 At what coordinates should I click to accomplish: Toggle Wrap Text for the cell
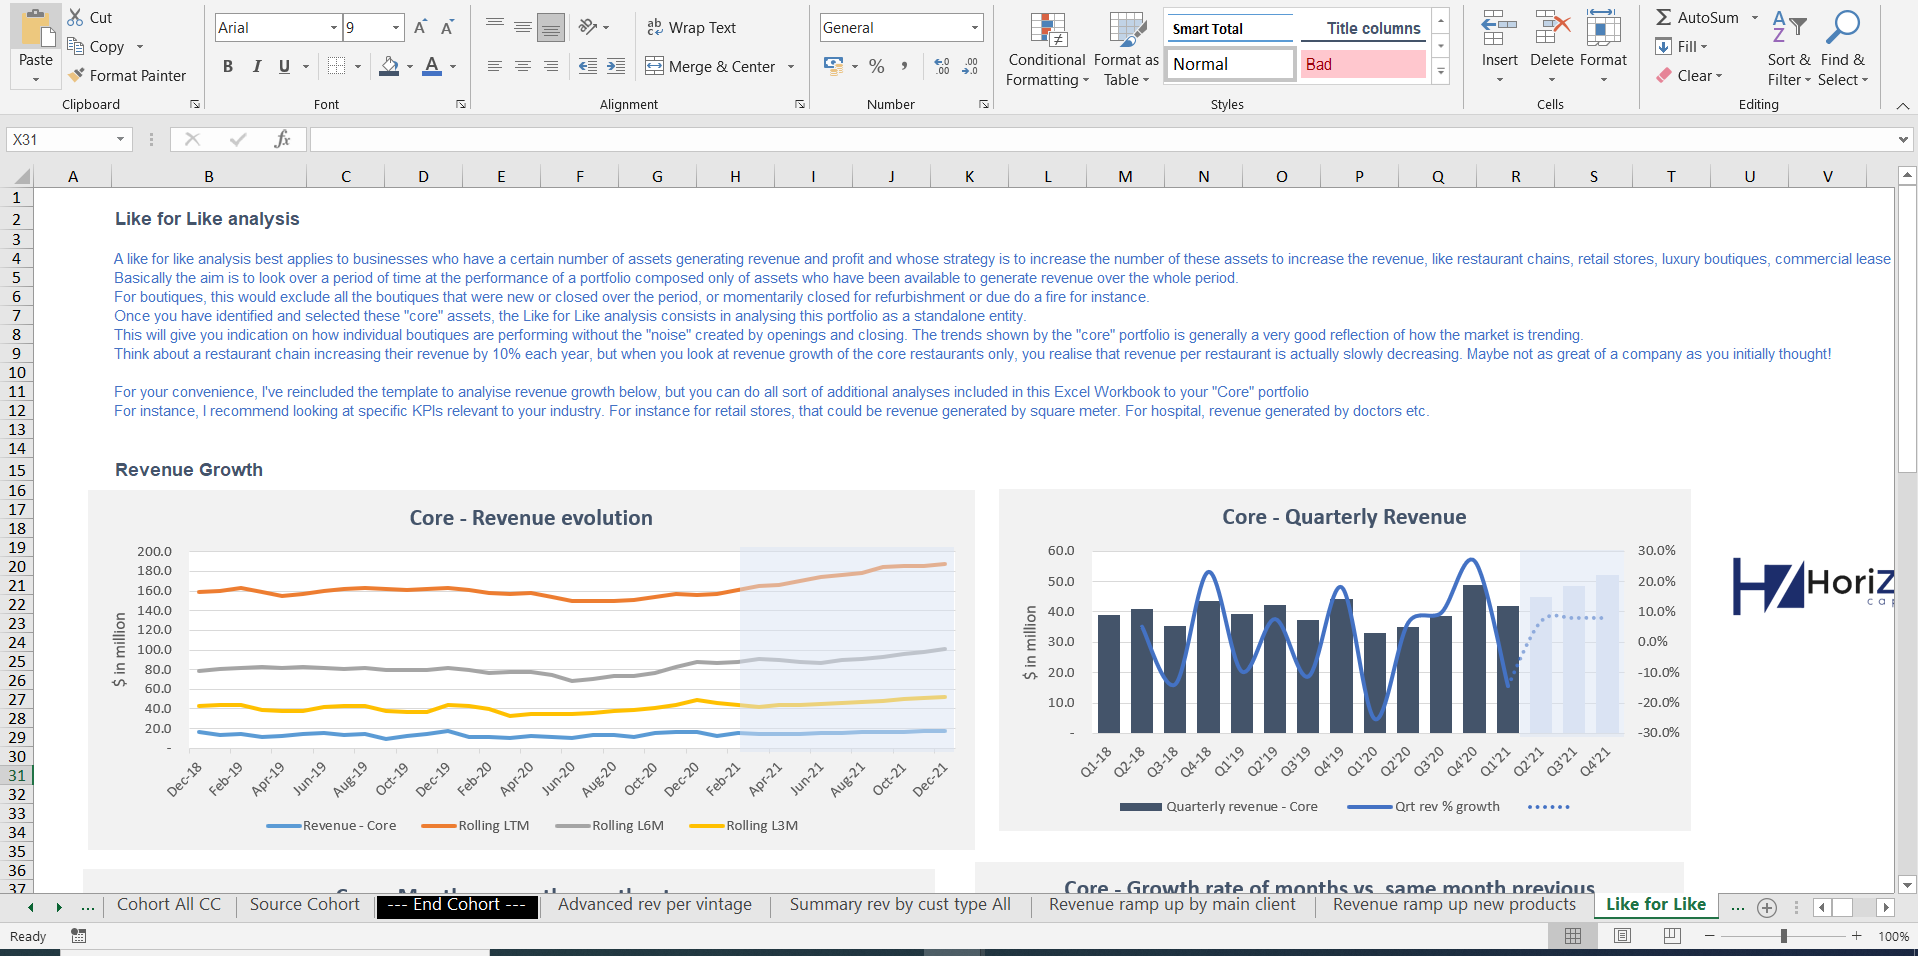coord(691,27)
